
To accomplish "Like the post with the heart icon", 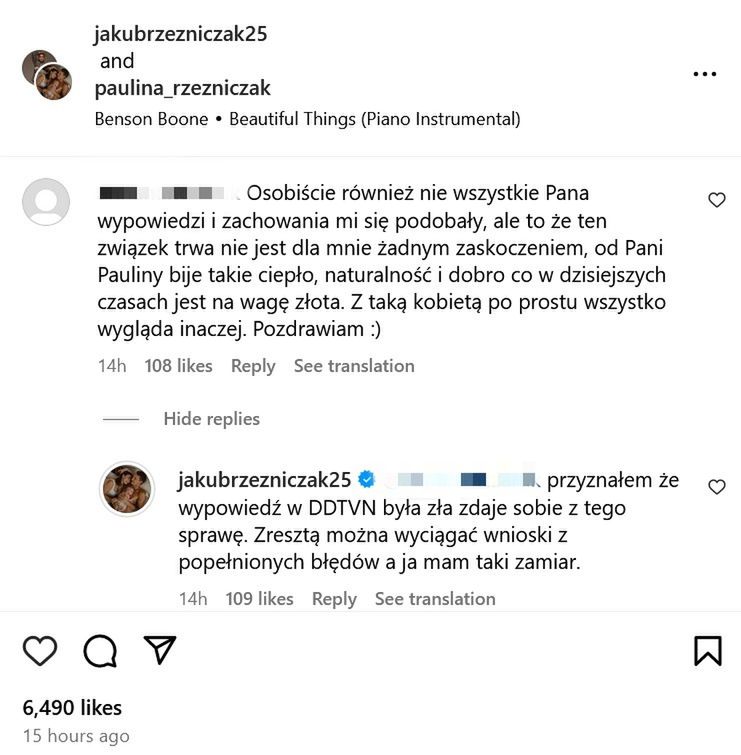I will pos(40,651).
